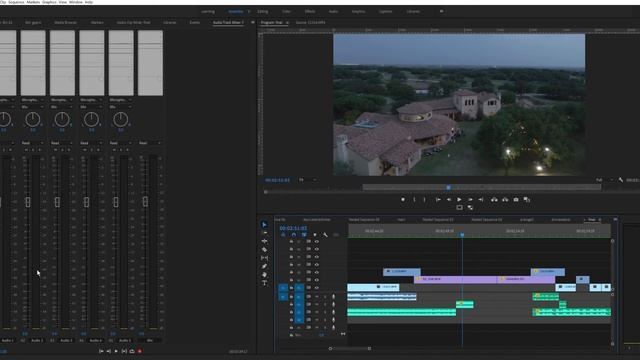
Task: Select the Hand tool
Action: pos(264,275)
